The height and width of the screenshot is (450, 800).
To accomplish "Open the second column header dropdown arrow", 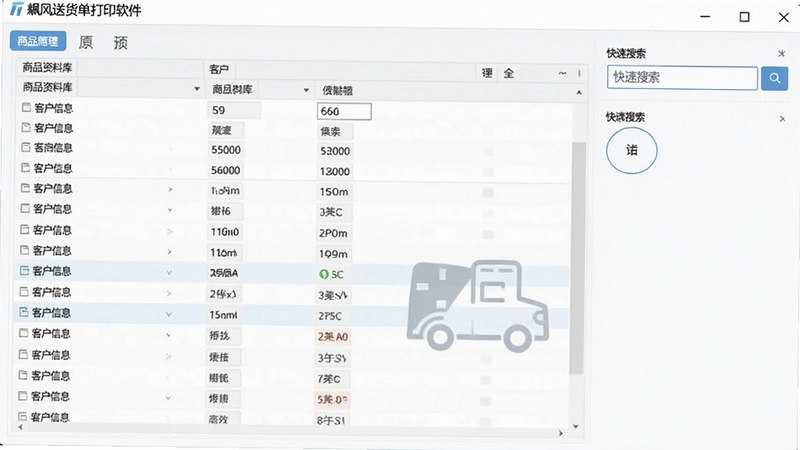I will 306,90.
